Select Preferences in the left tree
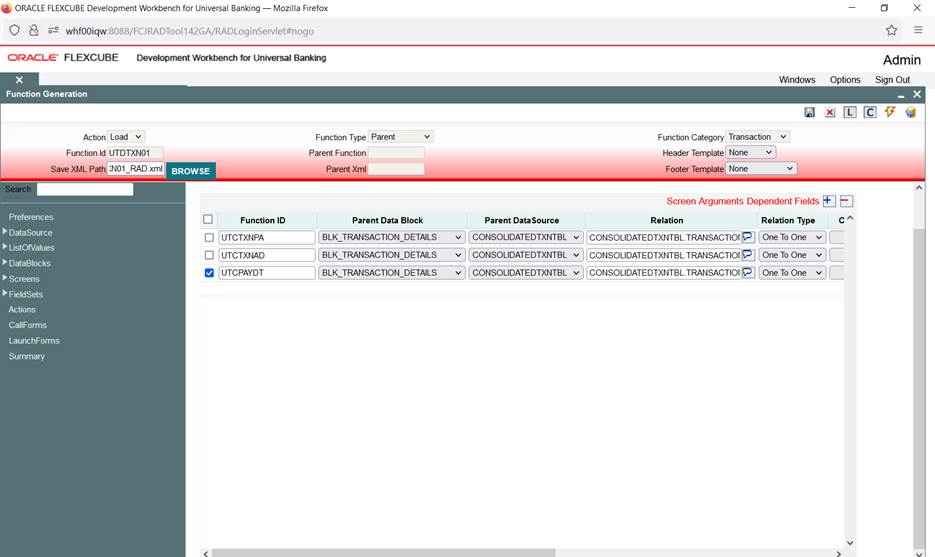The width and height of the screenshot is (935, 557). [x=31, y=216]
